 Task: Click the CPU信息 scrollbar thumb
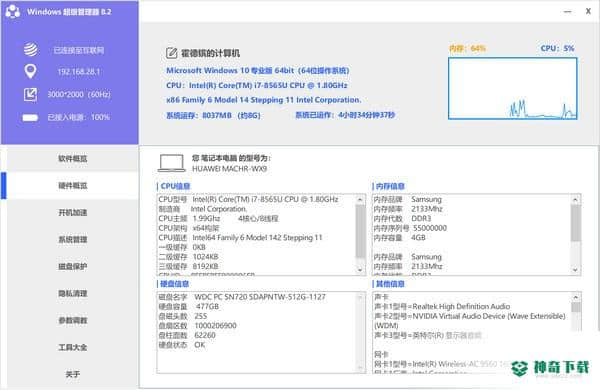(x=360, y=231)
